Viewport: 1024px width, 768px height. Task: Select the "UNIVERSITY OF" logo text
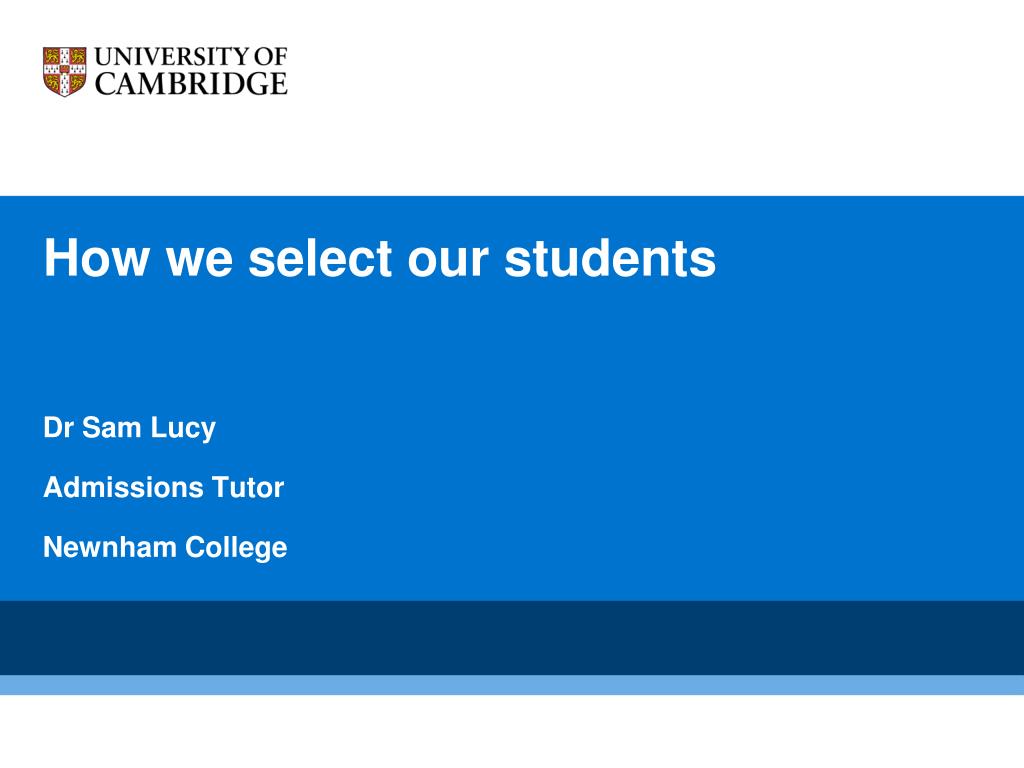click(191, 57)
